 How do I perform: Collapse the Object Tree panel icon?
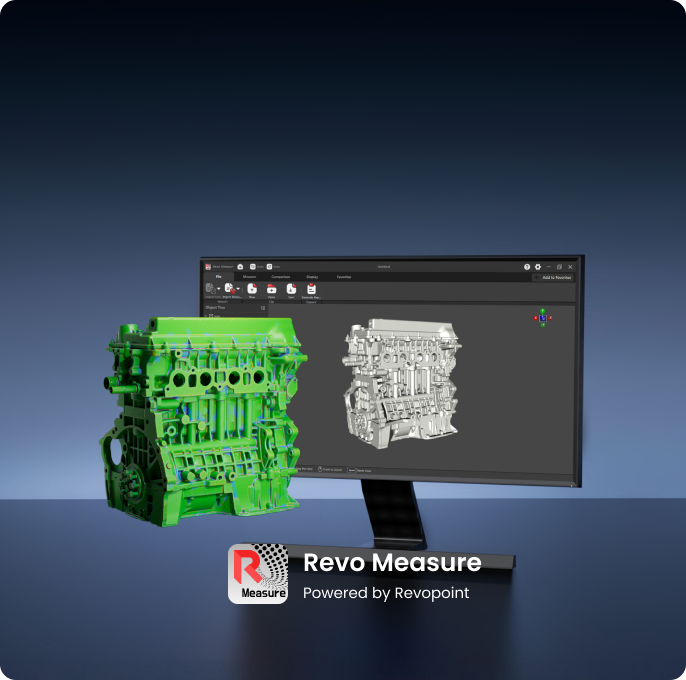pyautogui.click(x=263, y=308)
